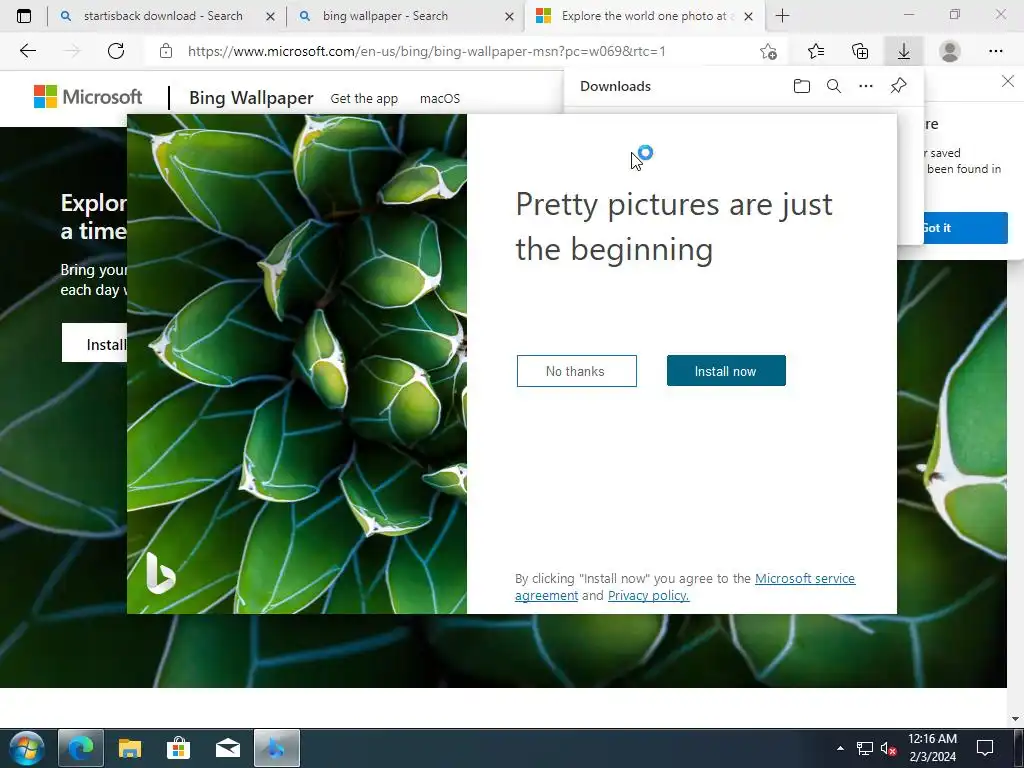The width and height of the screenshot is (1024, 768).
Task: Go back to previous page
Action: pos(27,51)
